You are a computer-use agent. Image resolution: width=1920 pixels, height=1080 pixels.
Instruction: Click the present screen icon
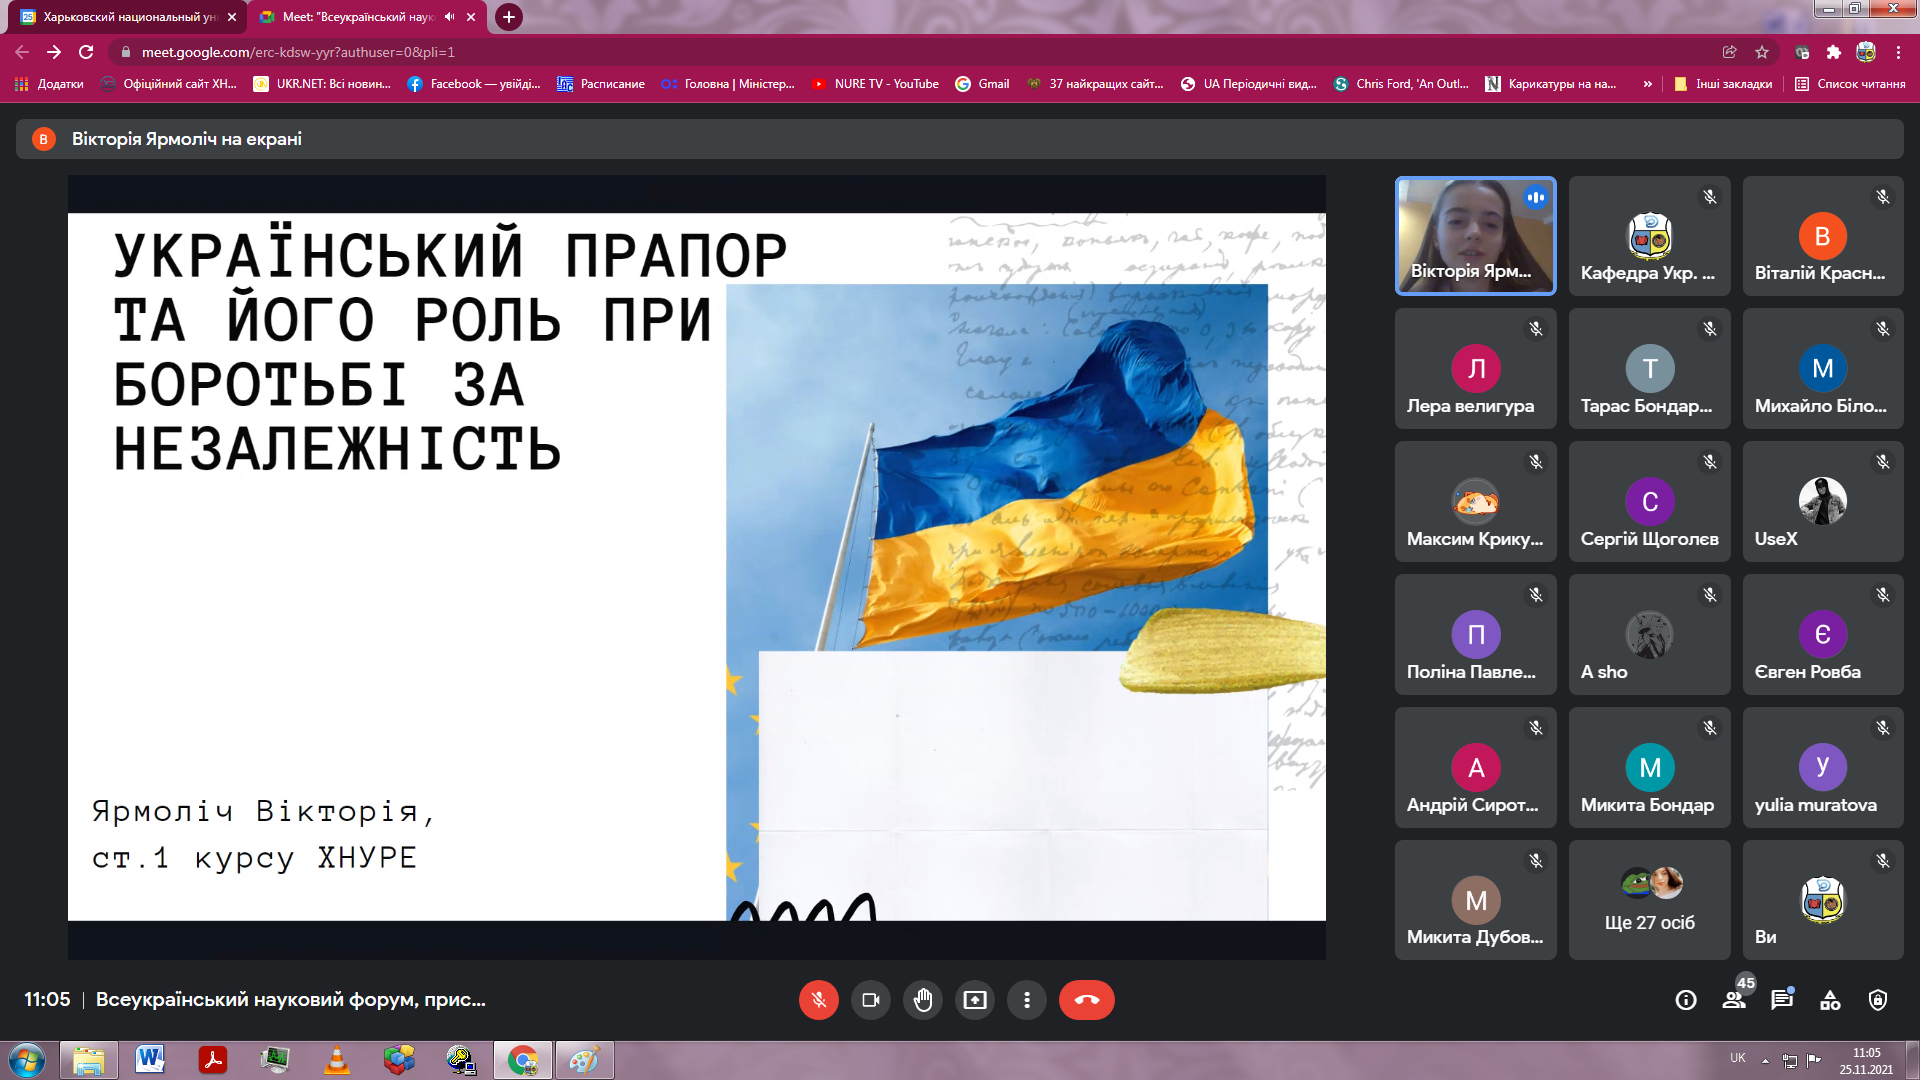[x=974, y=1000]
